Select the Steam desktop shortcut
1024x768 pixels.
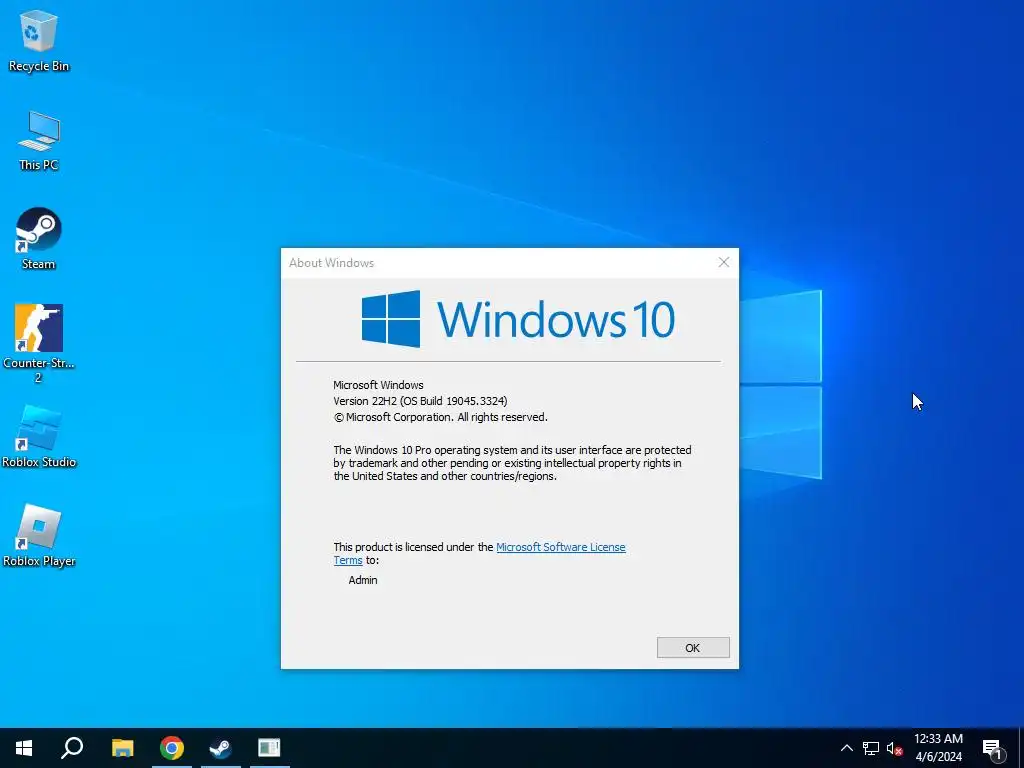click(x=39, y=238)
